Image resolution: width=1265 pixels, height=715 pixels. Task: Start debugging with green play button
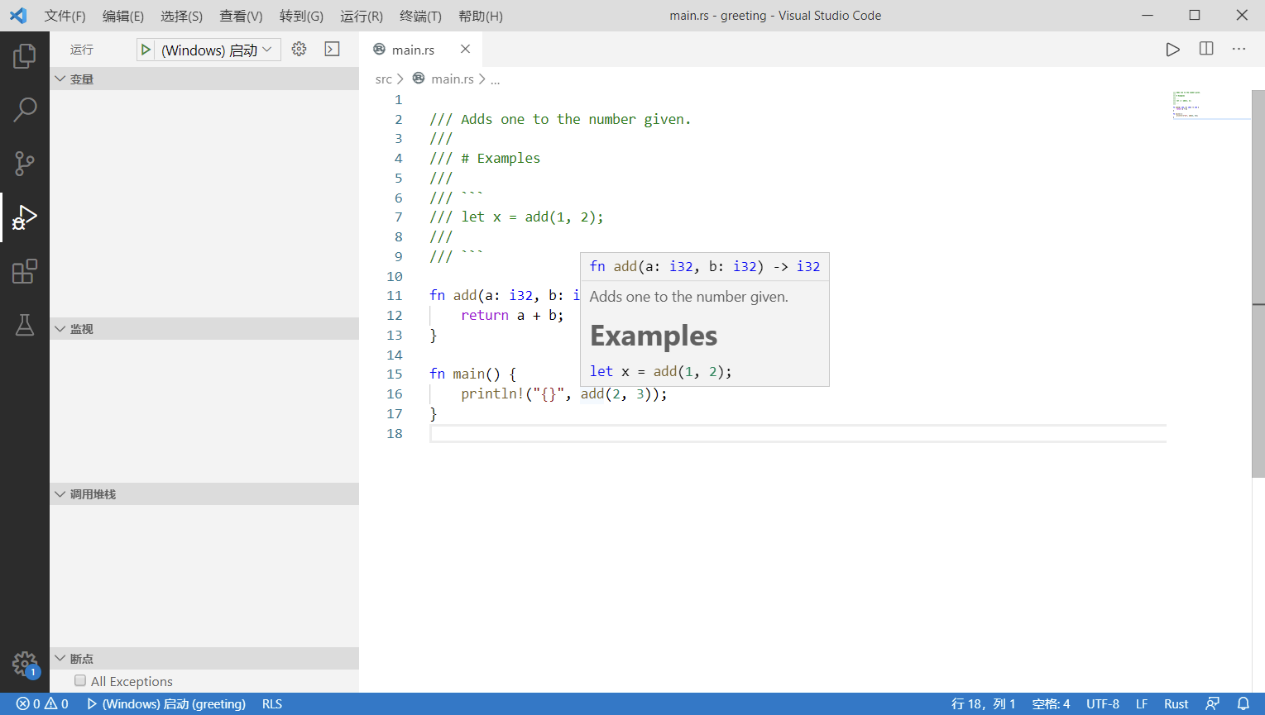(146, 50)
